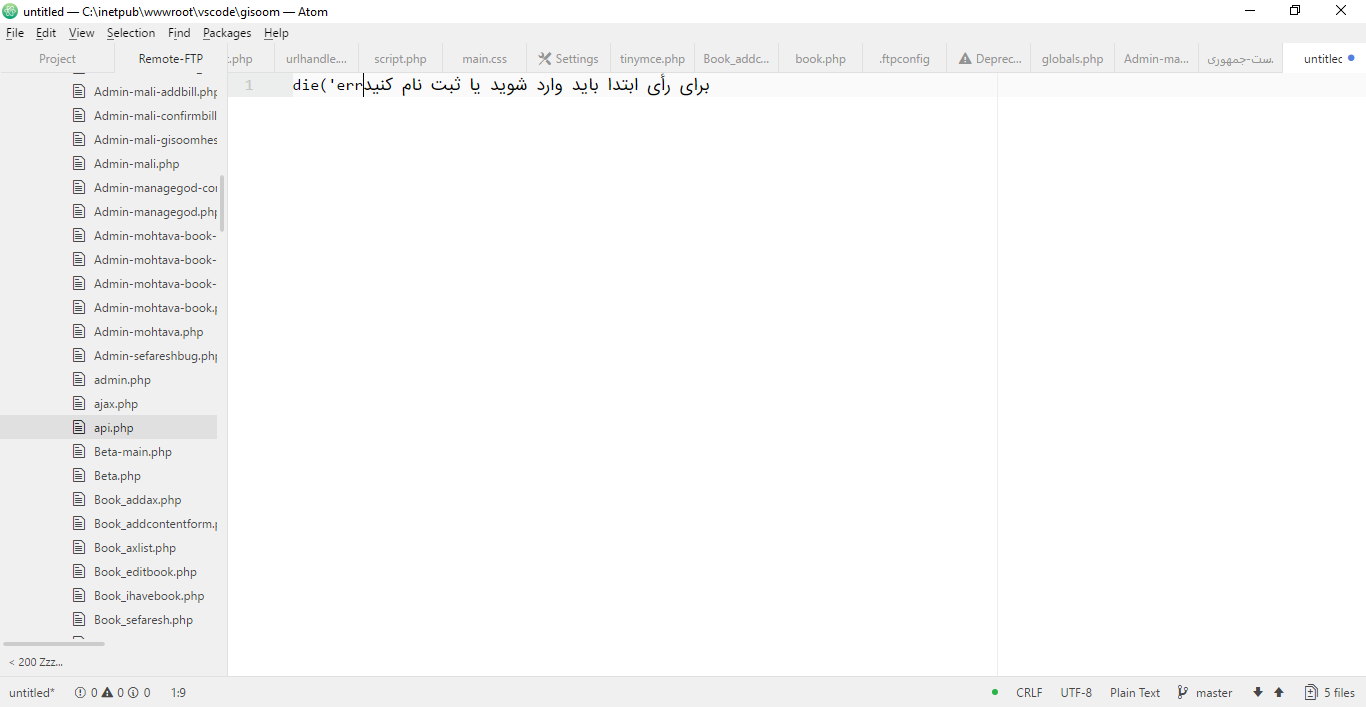Click file icon next to Beta.php
This screenshot has width=1366, height=707.
point(80,476)
